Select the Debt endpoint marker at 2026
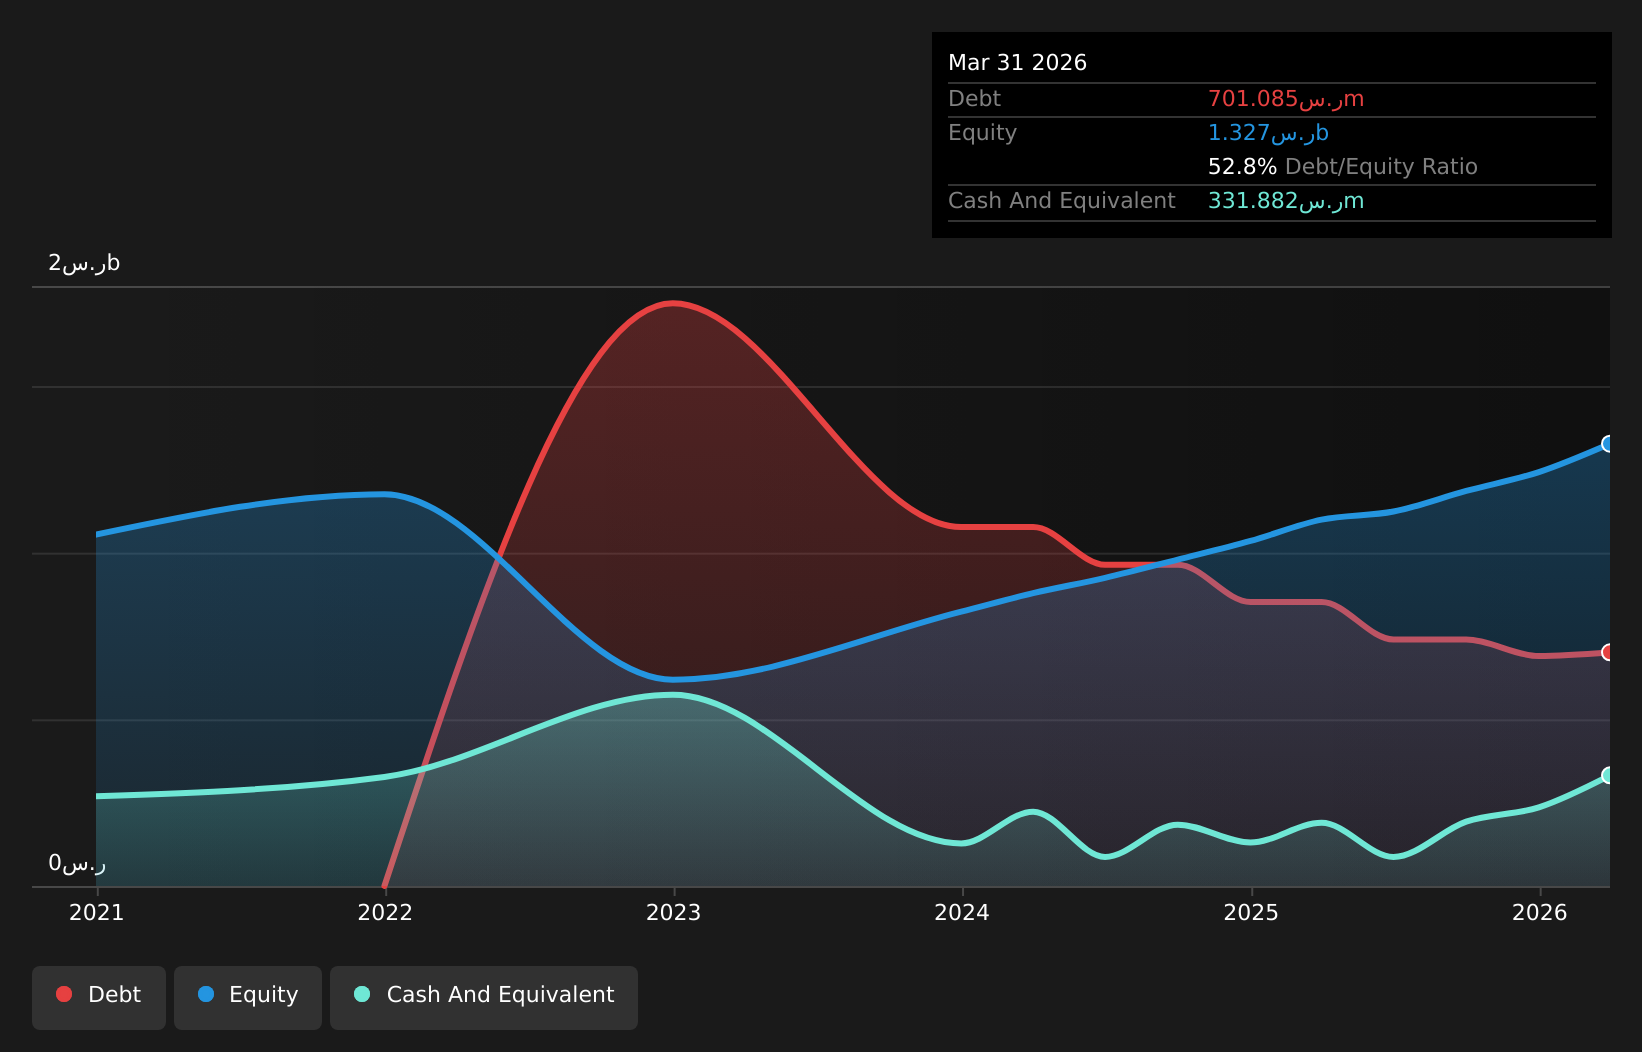Image resolution: width=1642 pixels, height=1052 pixels. (x=1609, y=652)
